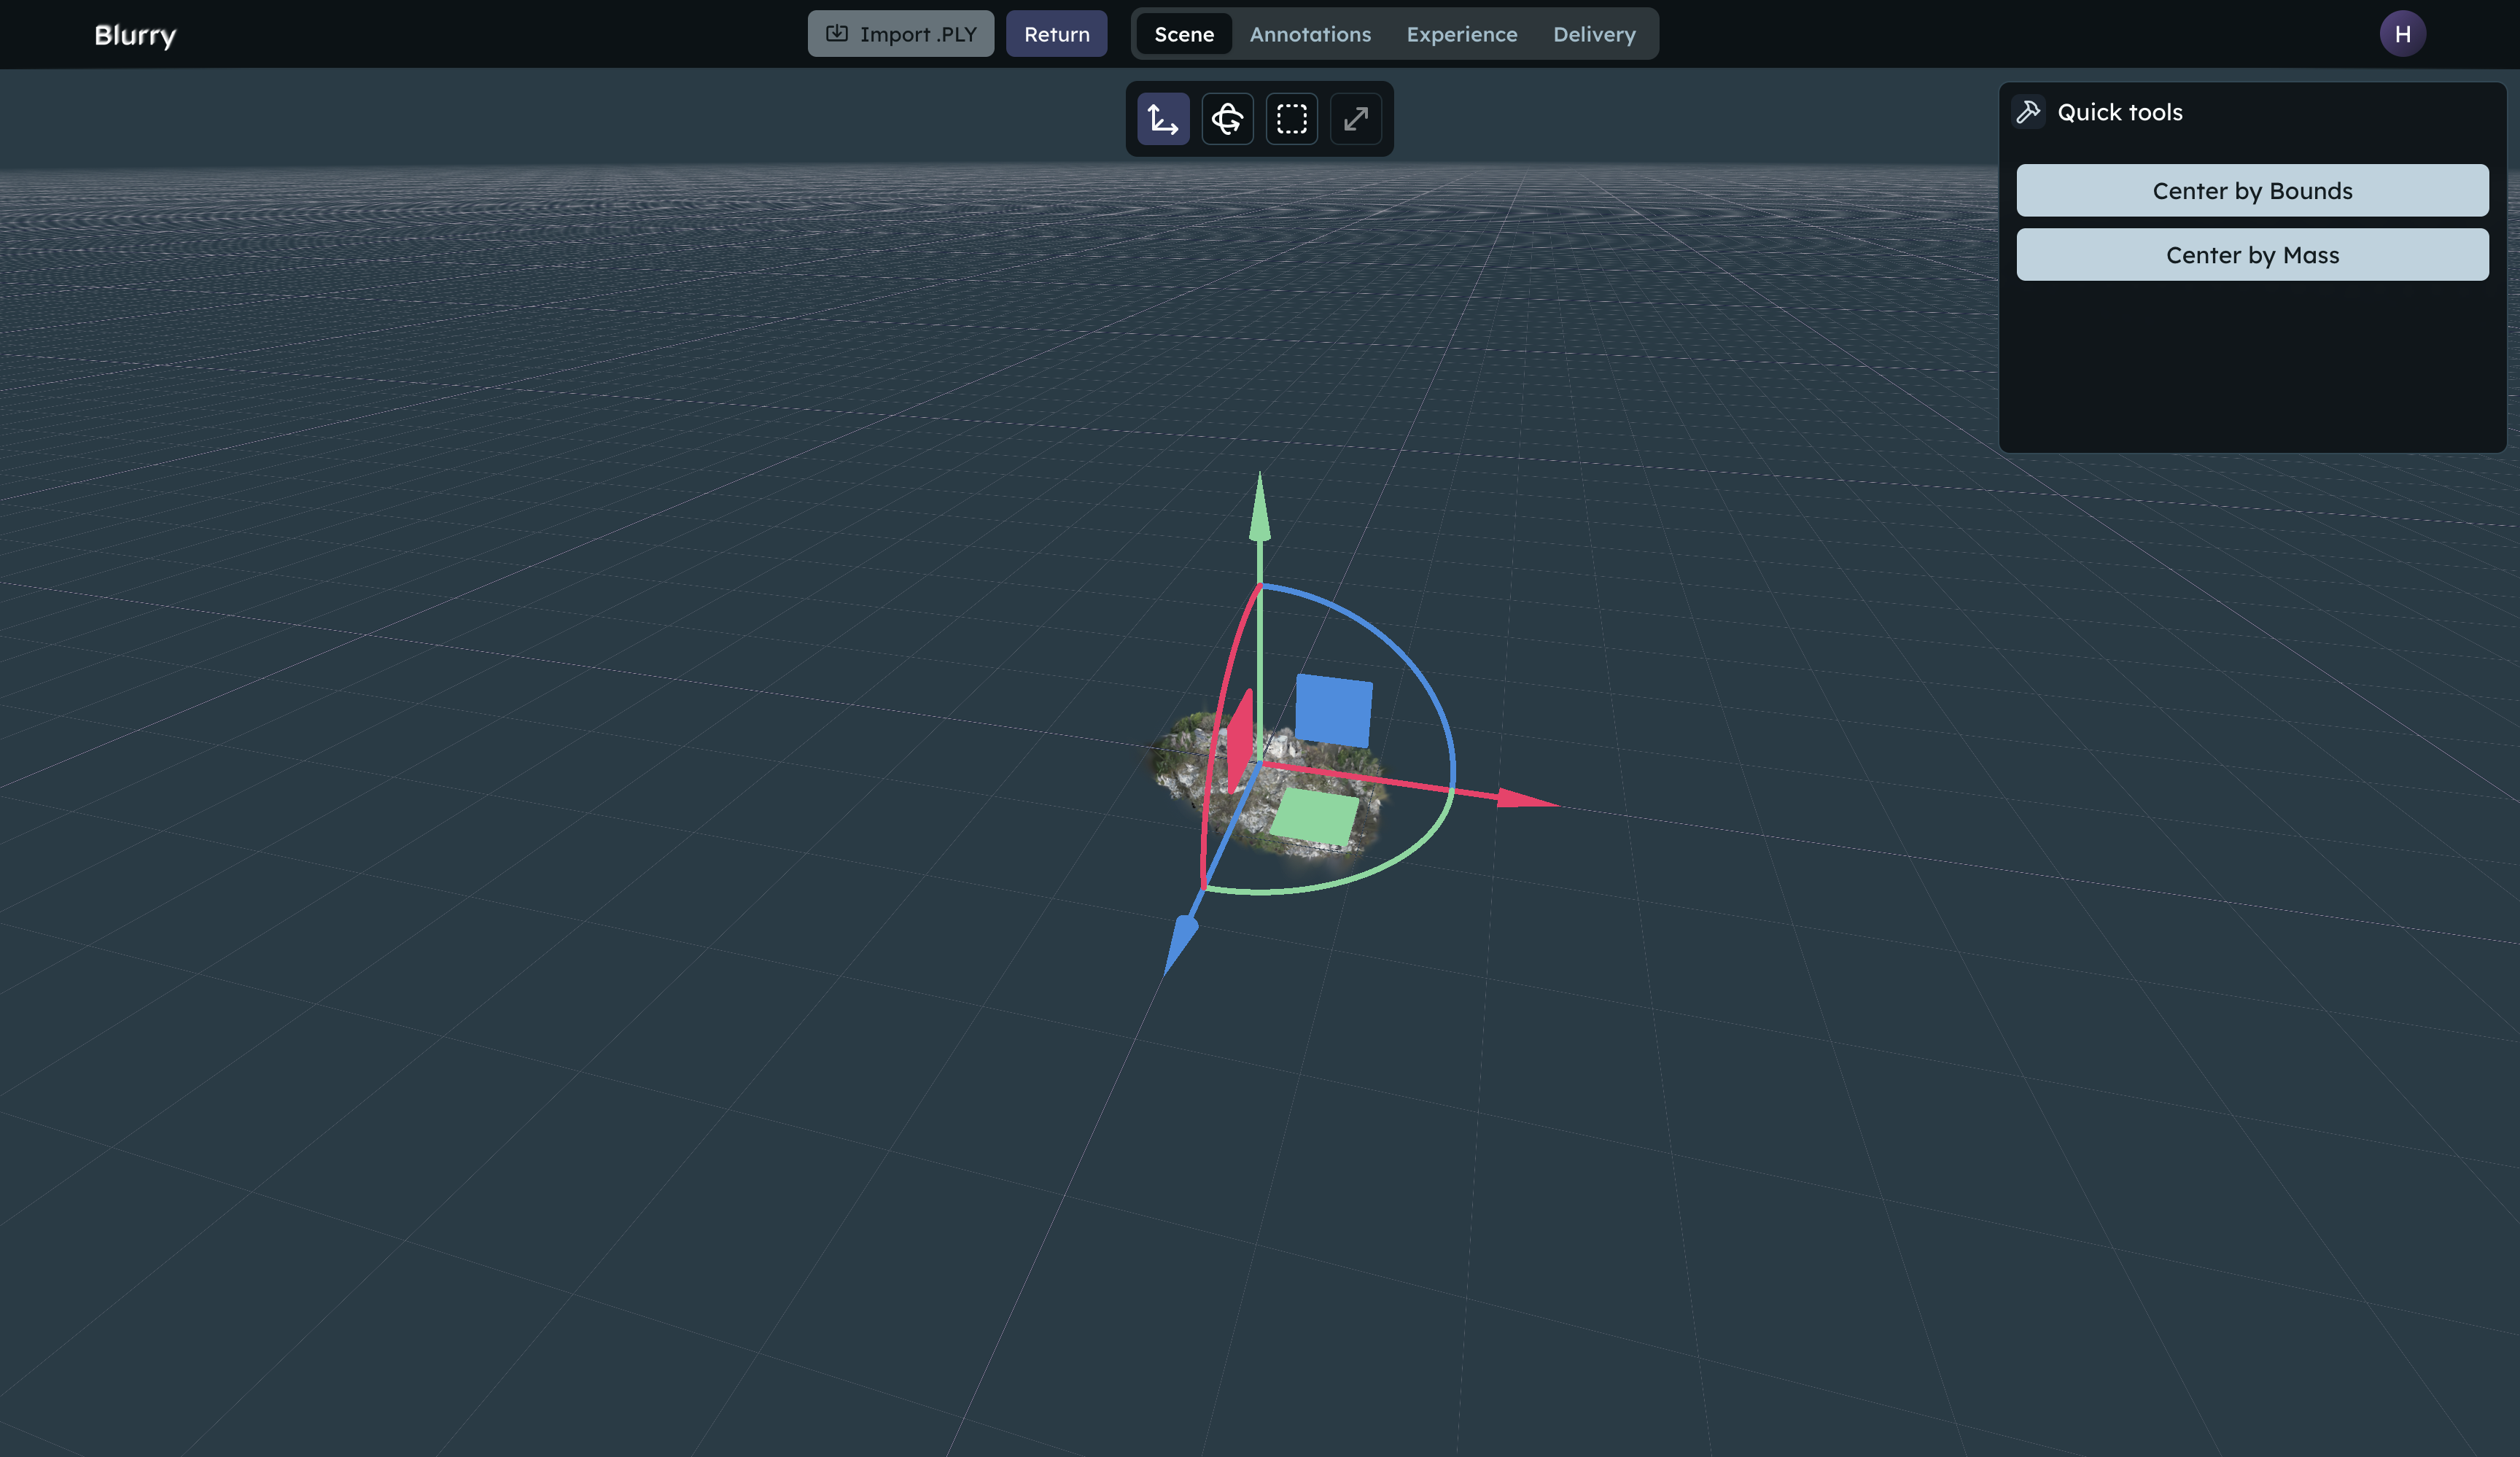Select the scale arrows tool
The height and width of the screenshot is (1457, 2520).
tap(1356, 119)
